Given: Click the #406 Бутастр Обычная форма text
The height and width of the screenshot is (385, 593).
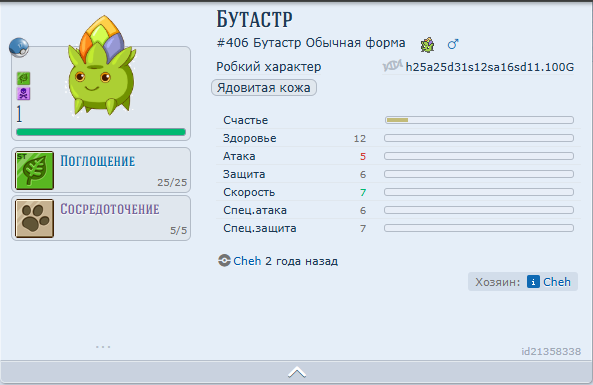Looking at the screenshot, I should pos(311,43).
